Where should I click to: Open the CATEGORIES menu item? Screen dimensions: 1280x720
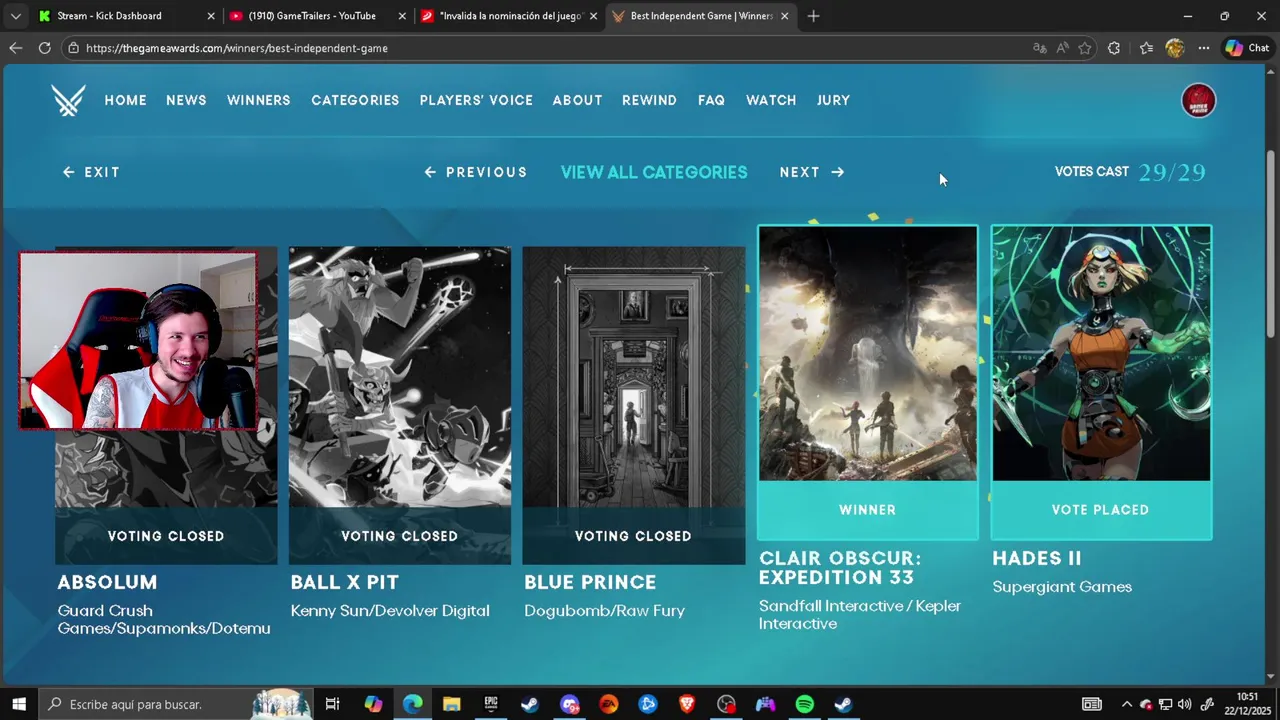click(355, 100)
